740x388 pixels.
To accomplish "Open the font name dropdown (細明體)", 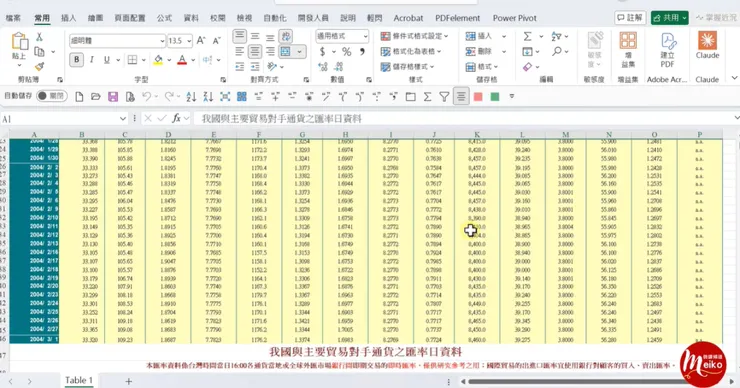I will [162, 41].
